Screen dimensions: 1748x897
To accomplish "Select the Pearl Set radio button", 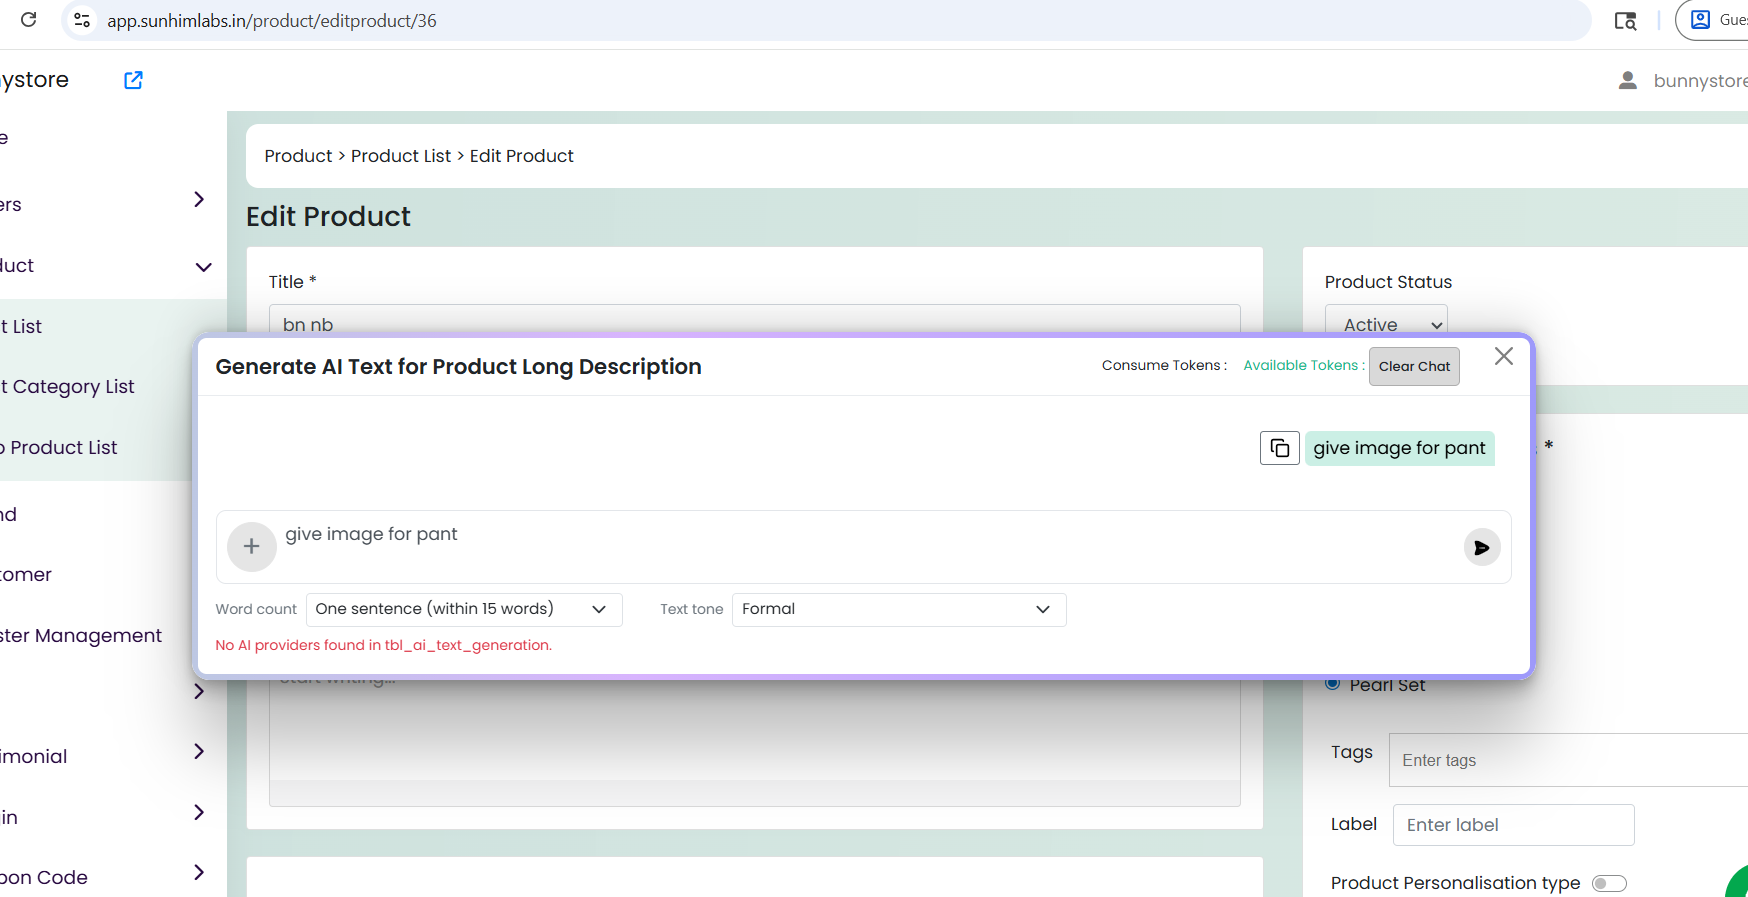I will point(1333,684).
